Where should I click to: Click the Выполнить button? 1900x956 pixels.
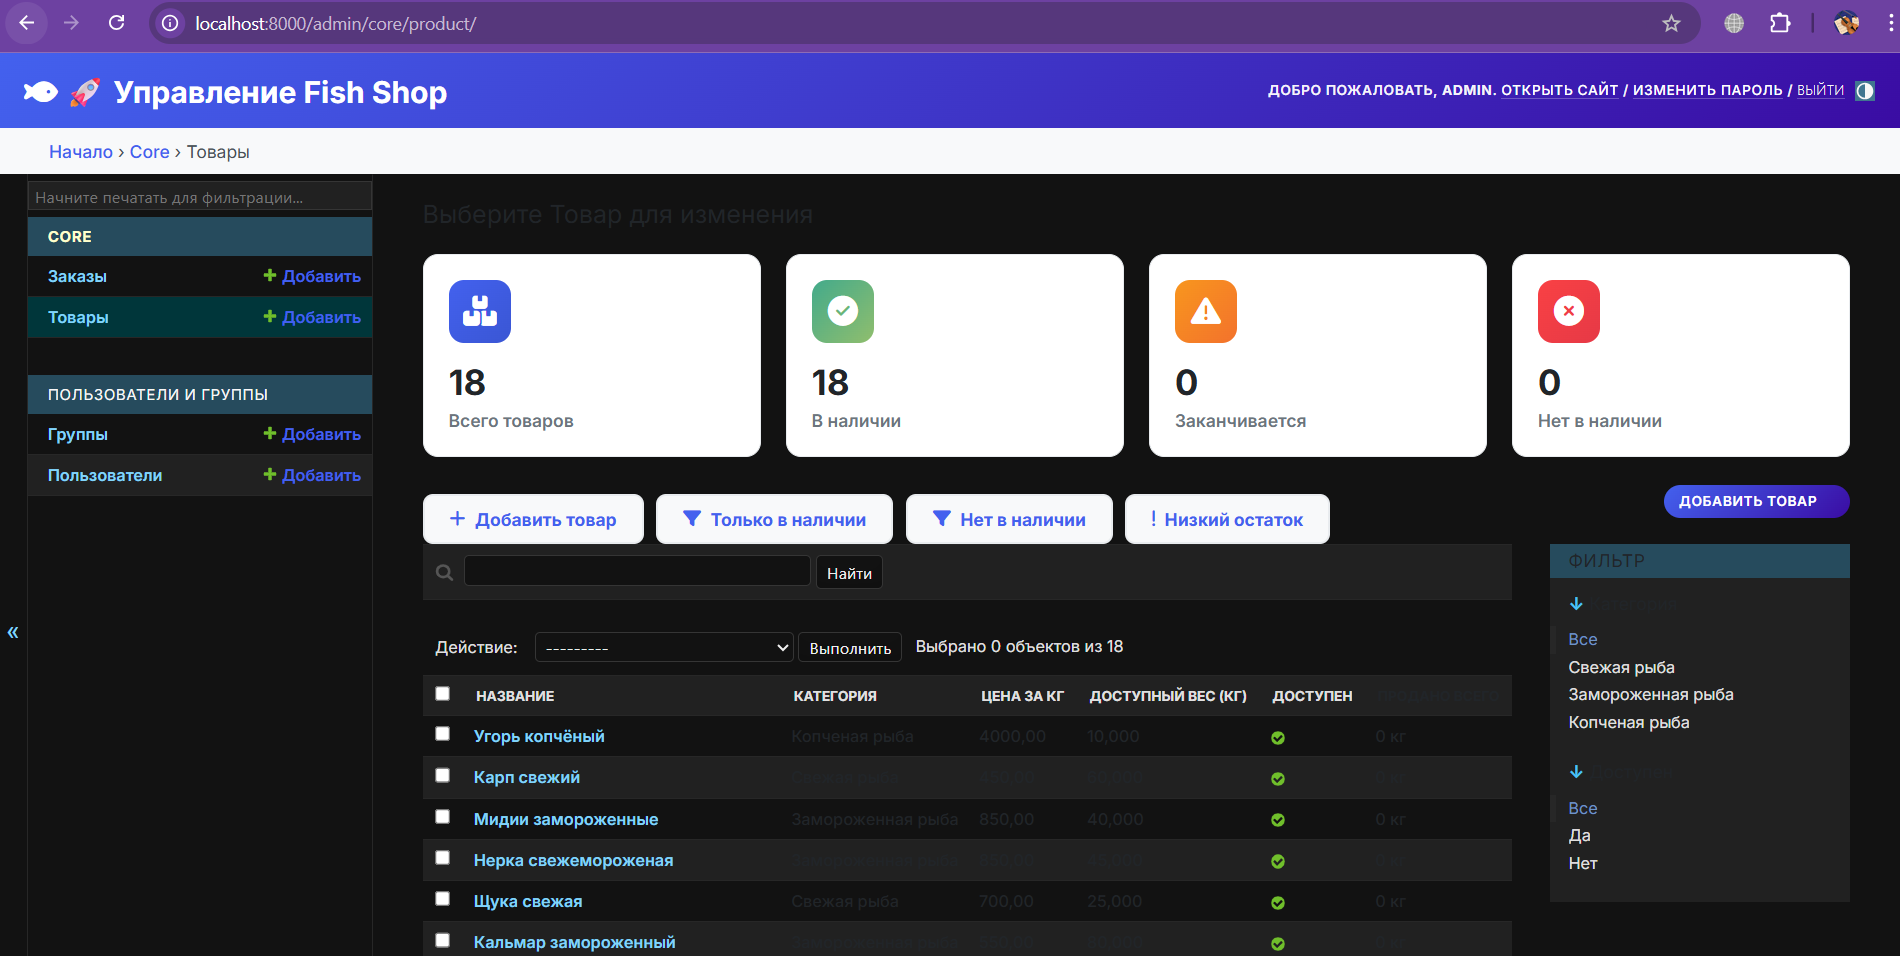coord(850,648)
